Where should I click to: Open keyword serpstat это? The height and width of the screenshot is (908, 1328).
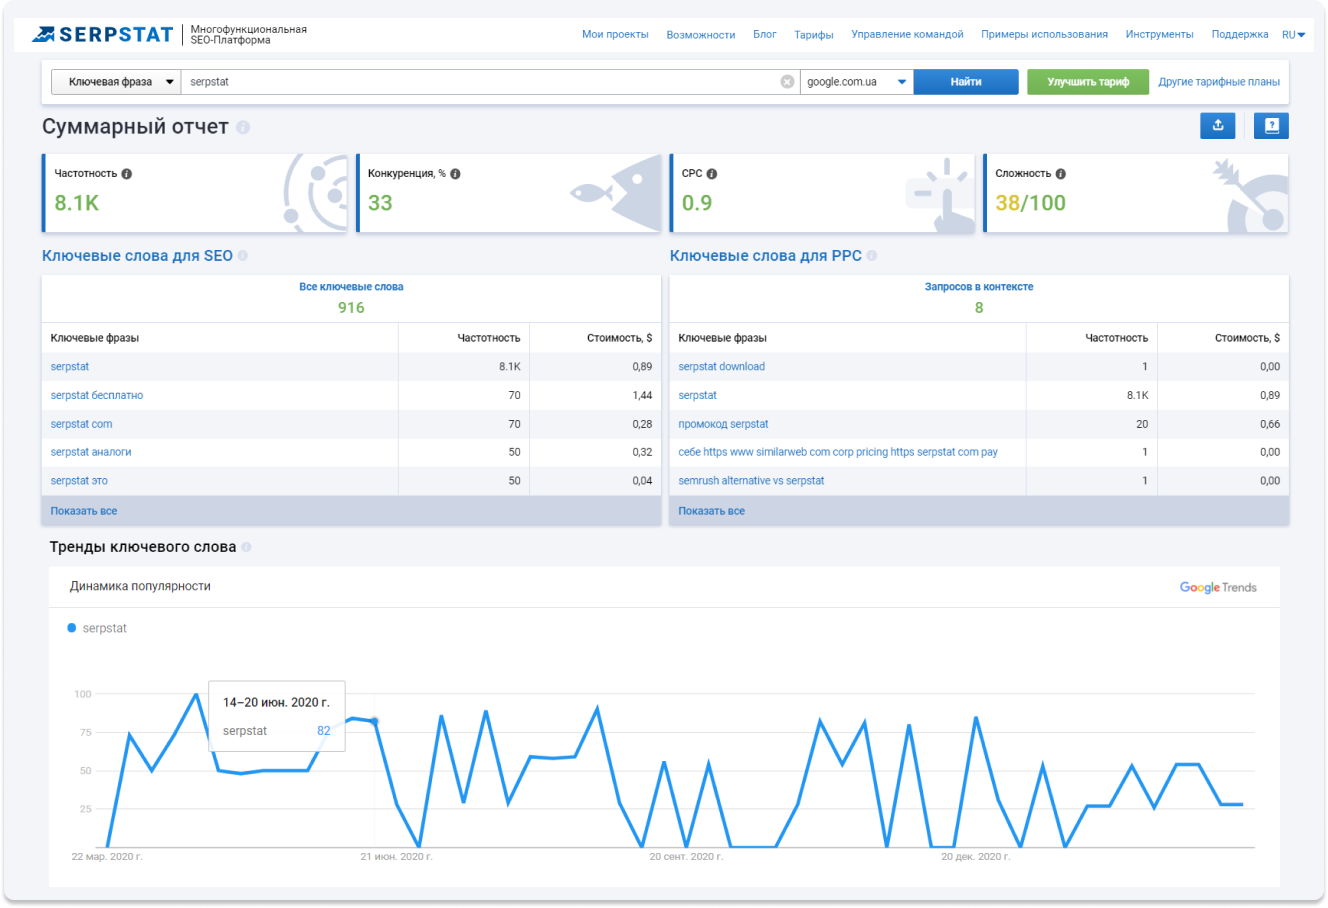pyautogui.click(x=79, y=481)
